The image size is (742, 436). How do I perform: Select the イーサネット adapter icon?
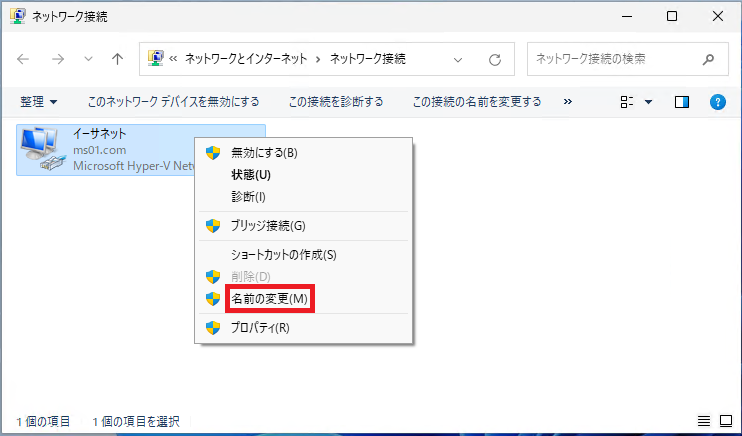pos(42,149)
